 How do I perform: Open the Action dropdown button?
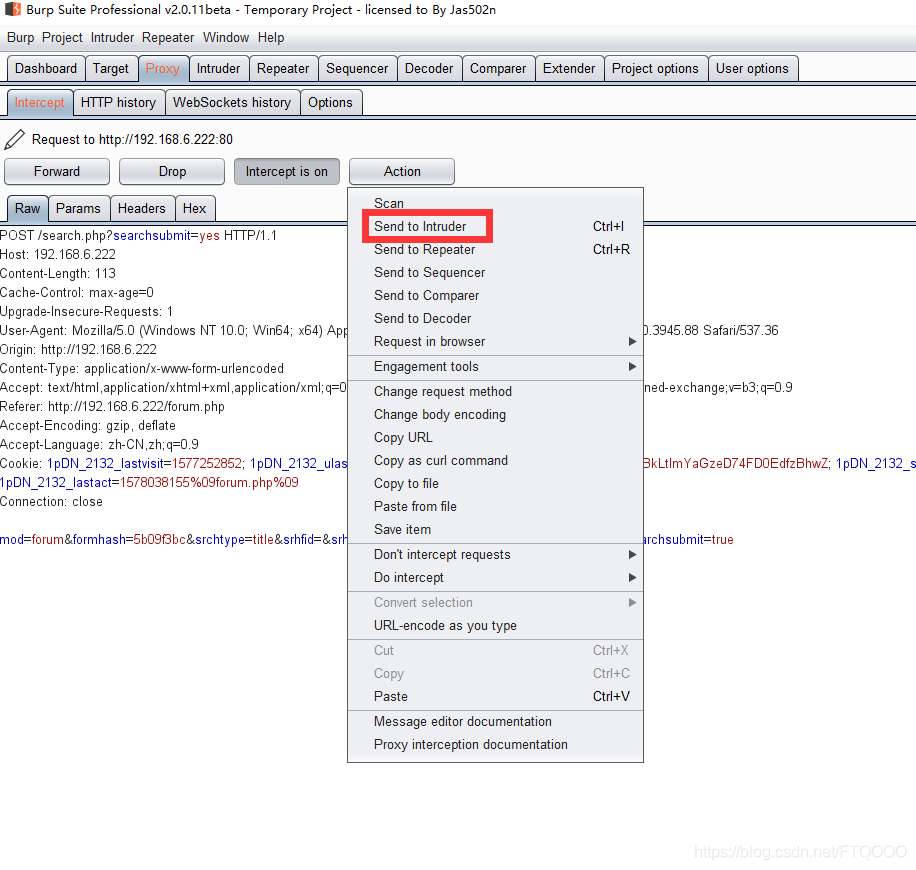pyautogui.click(x=402, y=172)
